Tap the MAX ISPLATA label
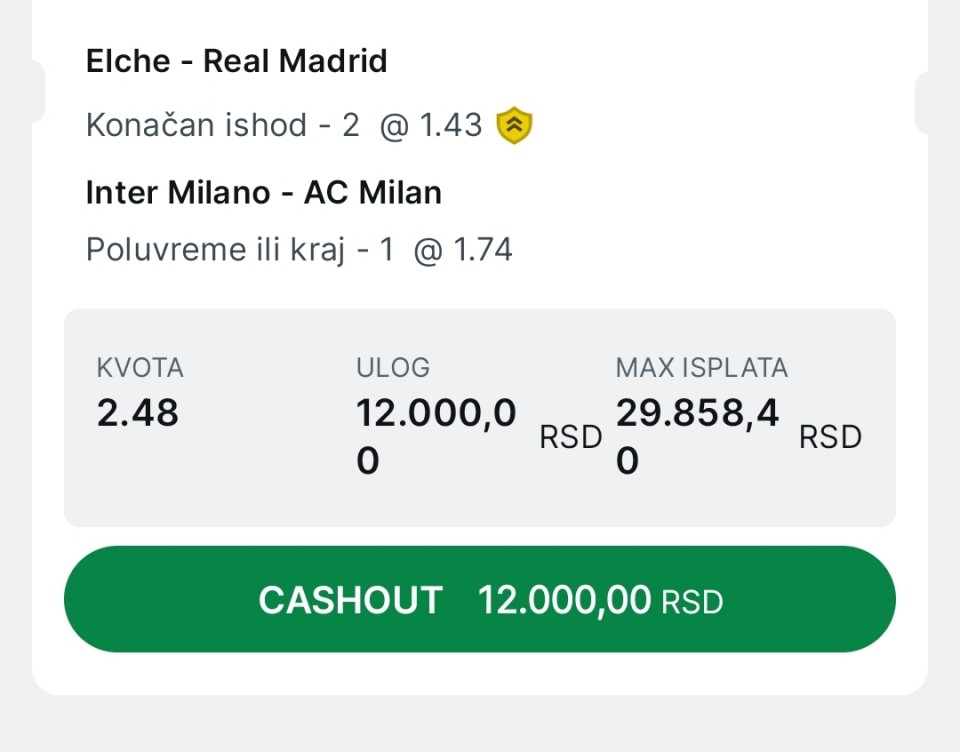The height and width of the screenshot is (752, 960). [x=702, y=368]
